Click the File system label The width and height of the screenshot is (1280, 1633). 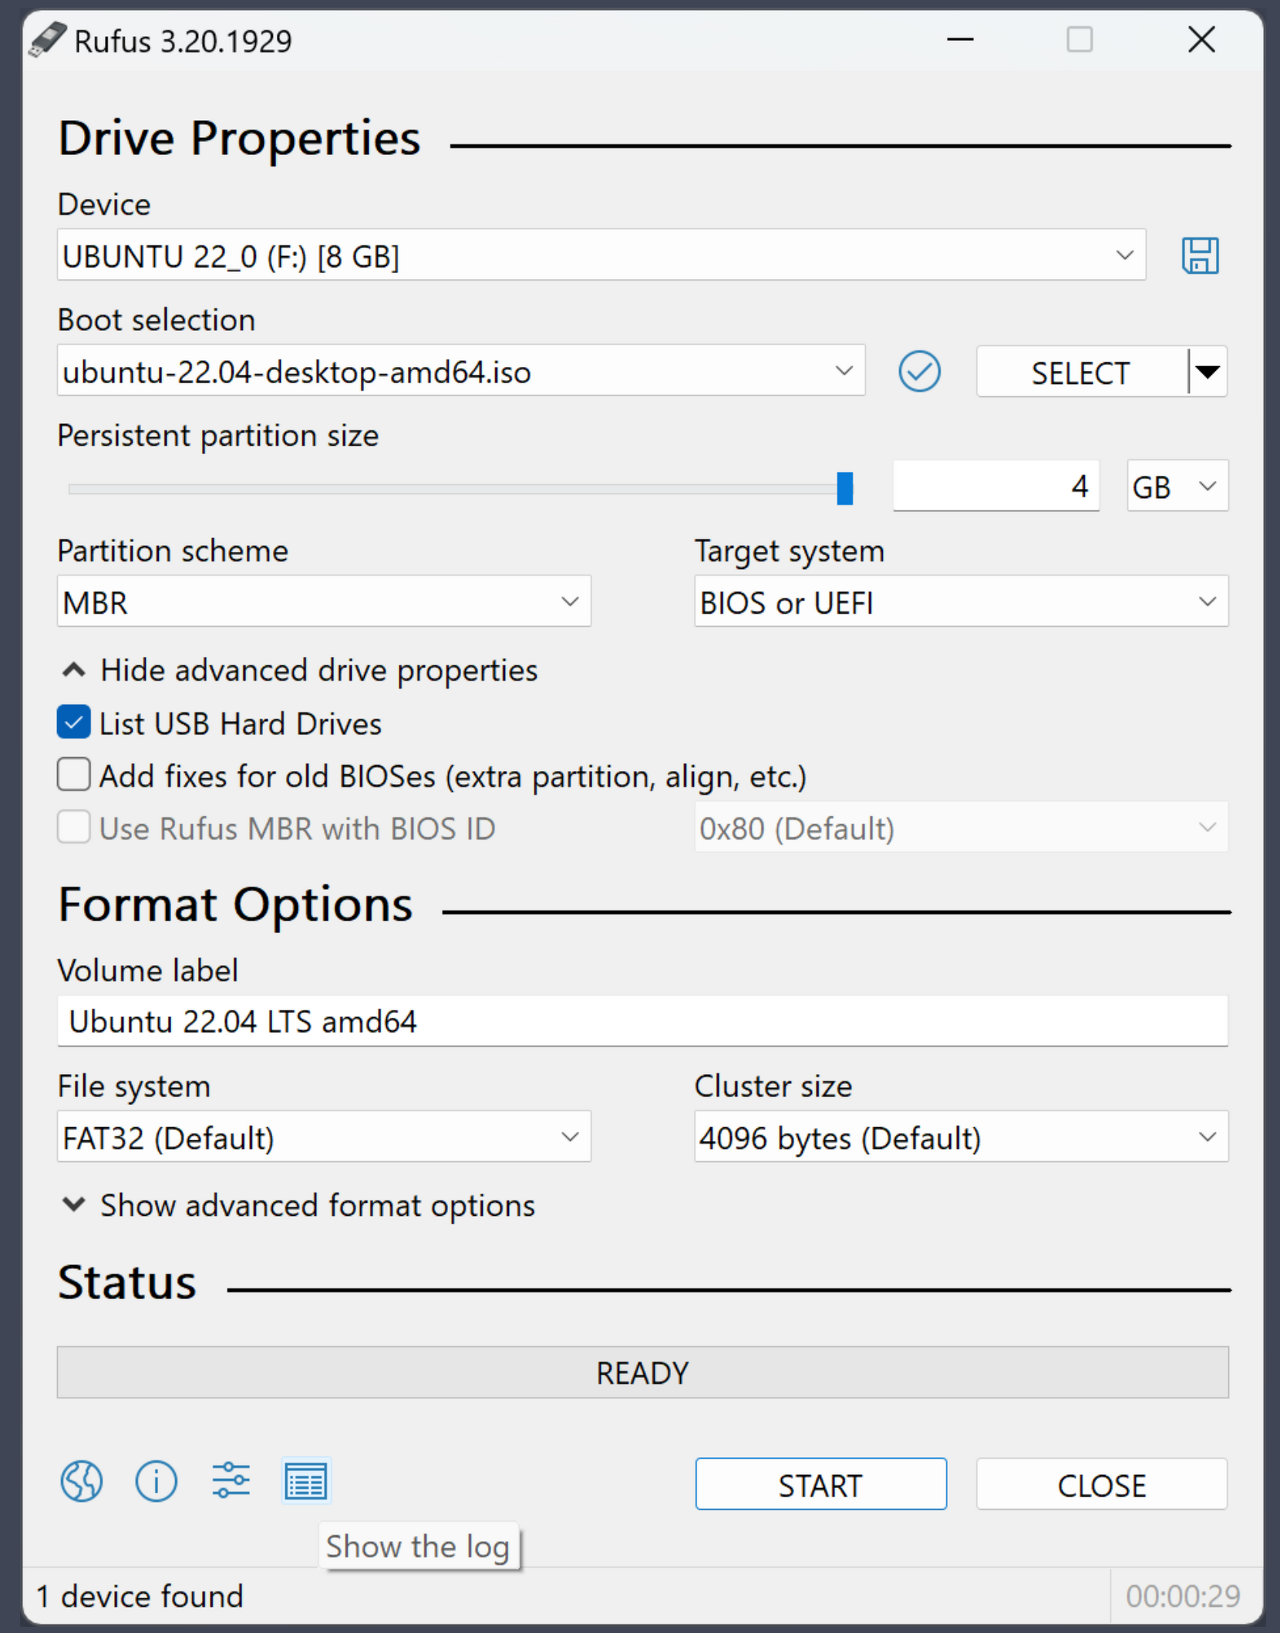(134, 1086)
